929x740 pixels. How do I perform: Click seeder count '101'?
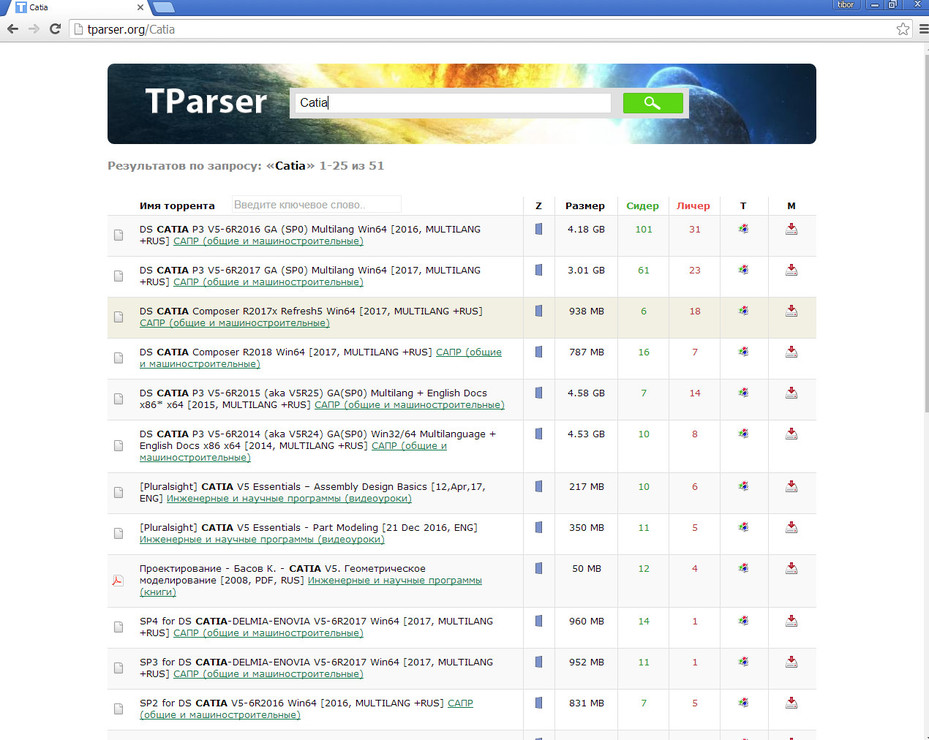[643, 229]
